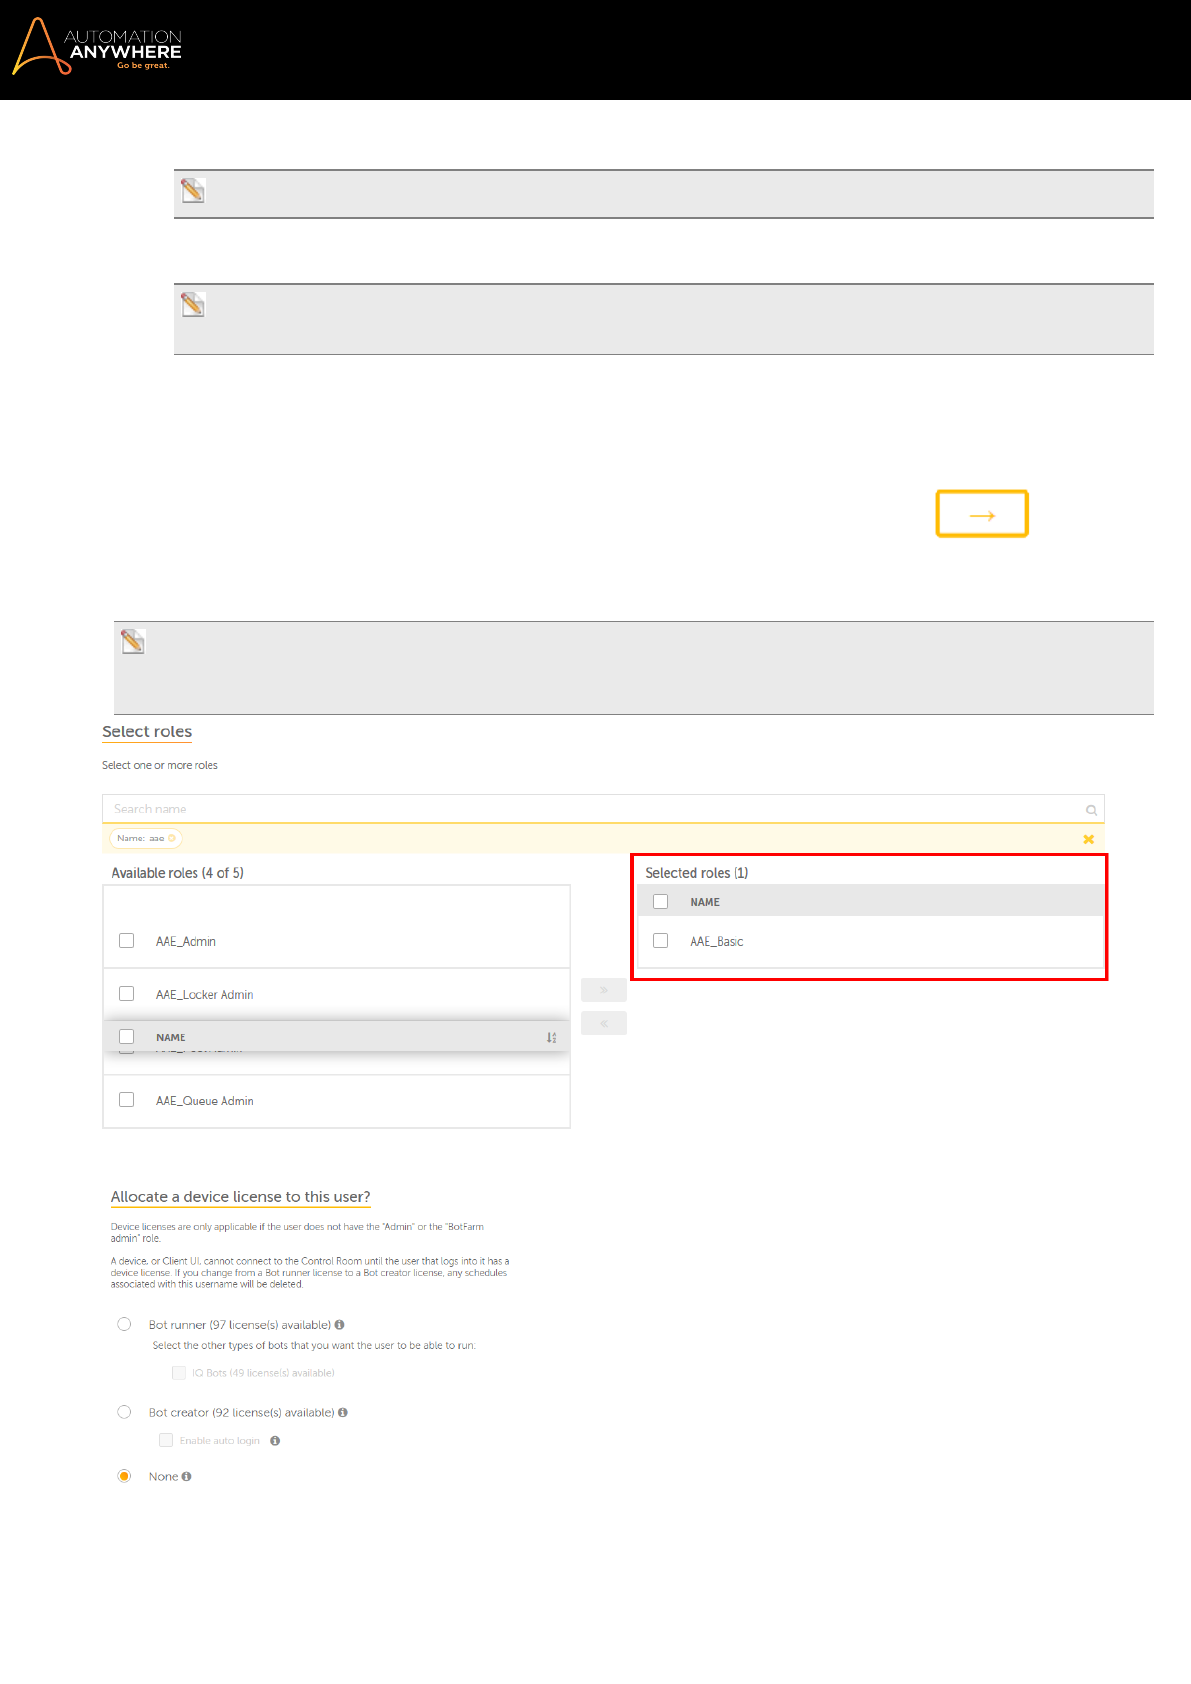Sort available roles by Name
The height and width of the screenshot is (1684, 1191).
pyautogui.click(x=551, y=1038)
